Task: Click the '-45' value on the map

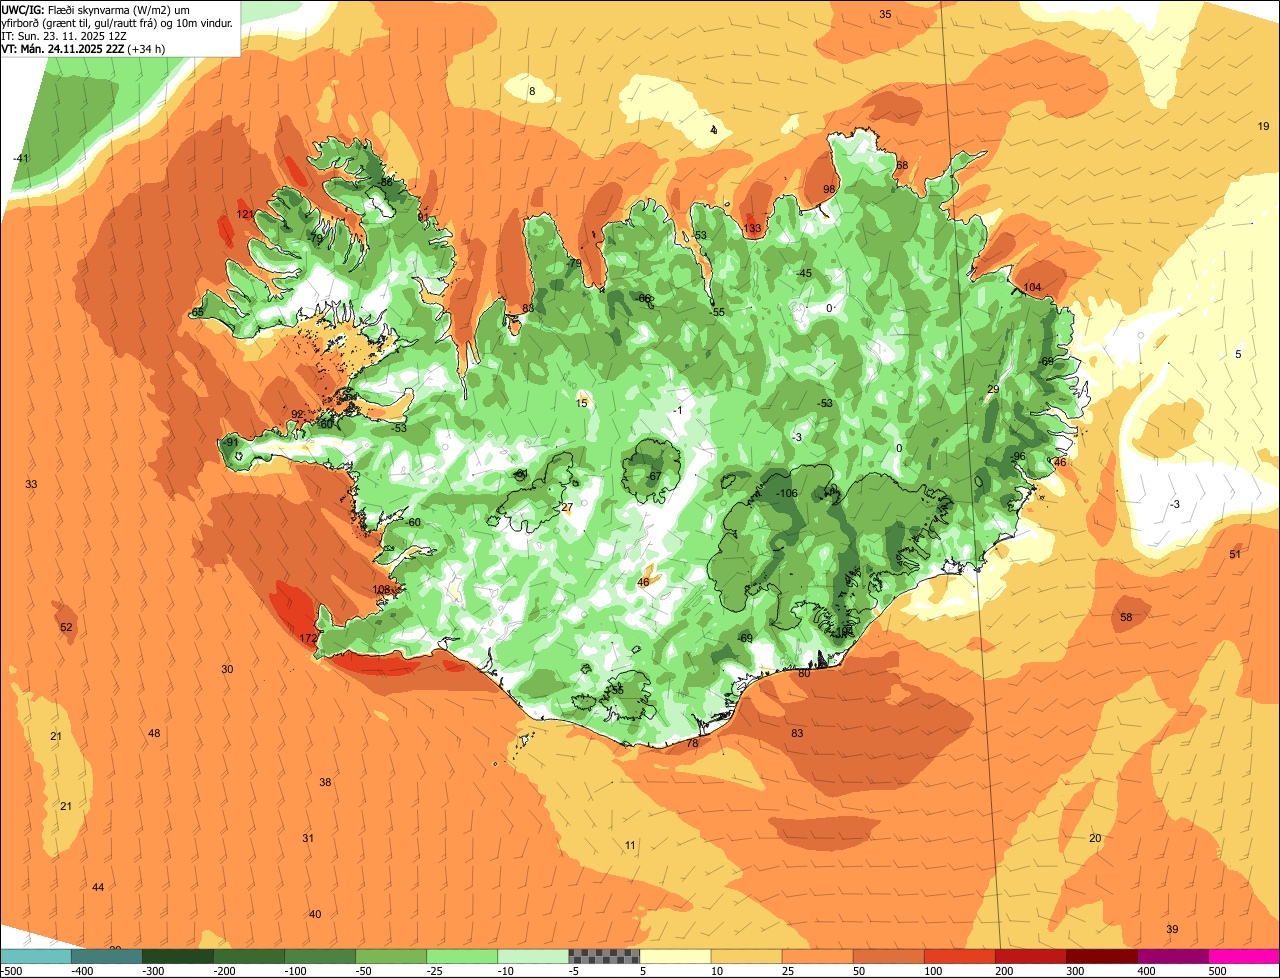Action: tap(804, 273)
